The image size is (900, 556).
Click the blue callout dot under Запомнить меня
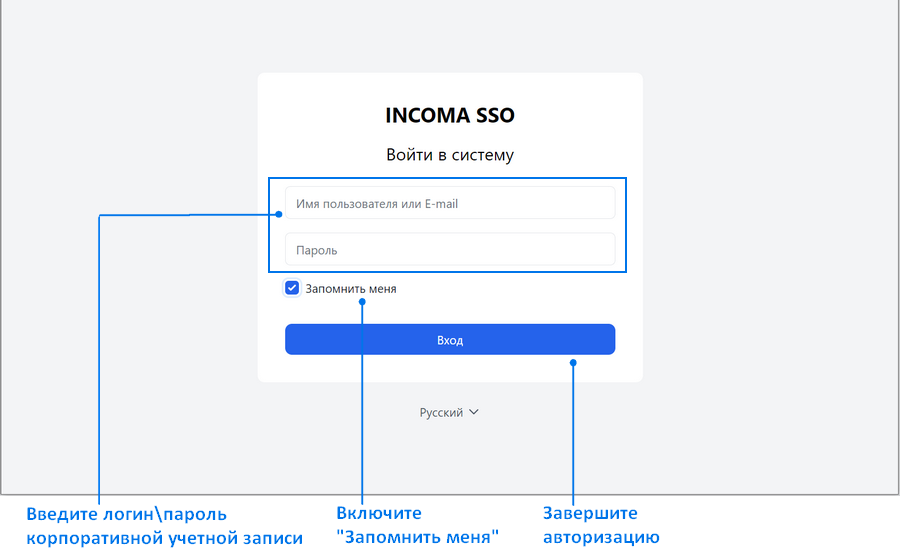click(x=362, y=302)
